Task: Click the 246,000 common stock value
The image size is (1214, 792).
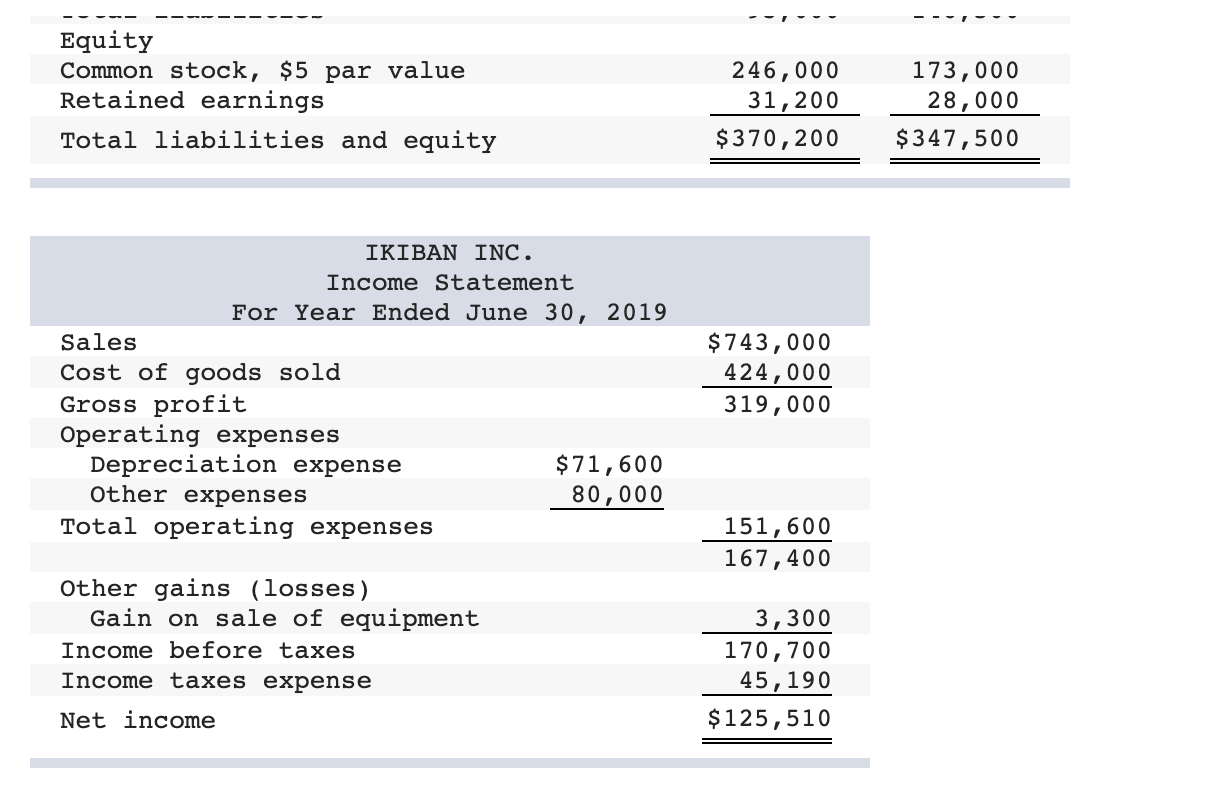Action: tap(786, 71)
